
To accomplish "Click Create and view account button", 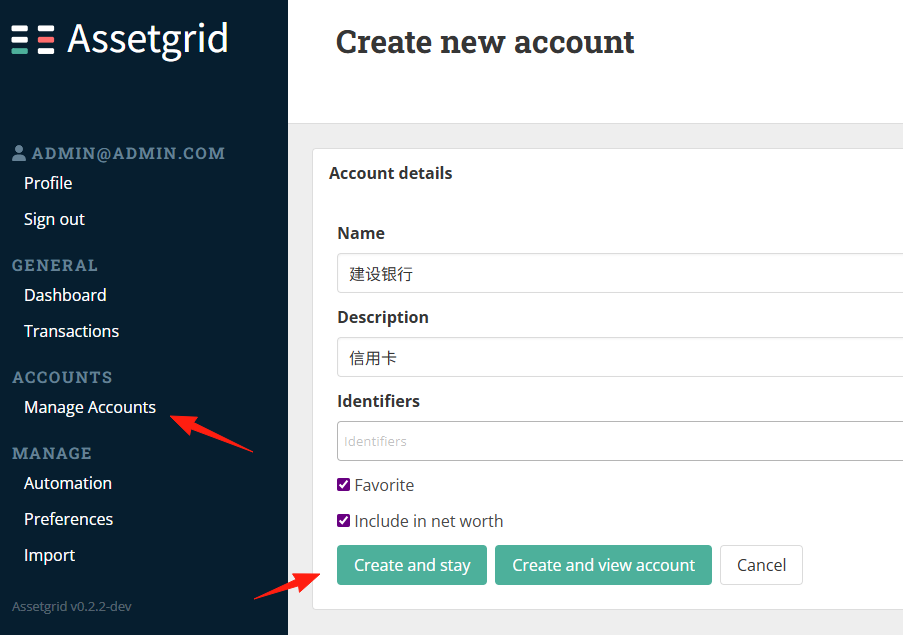I will coord(603,565).
